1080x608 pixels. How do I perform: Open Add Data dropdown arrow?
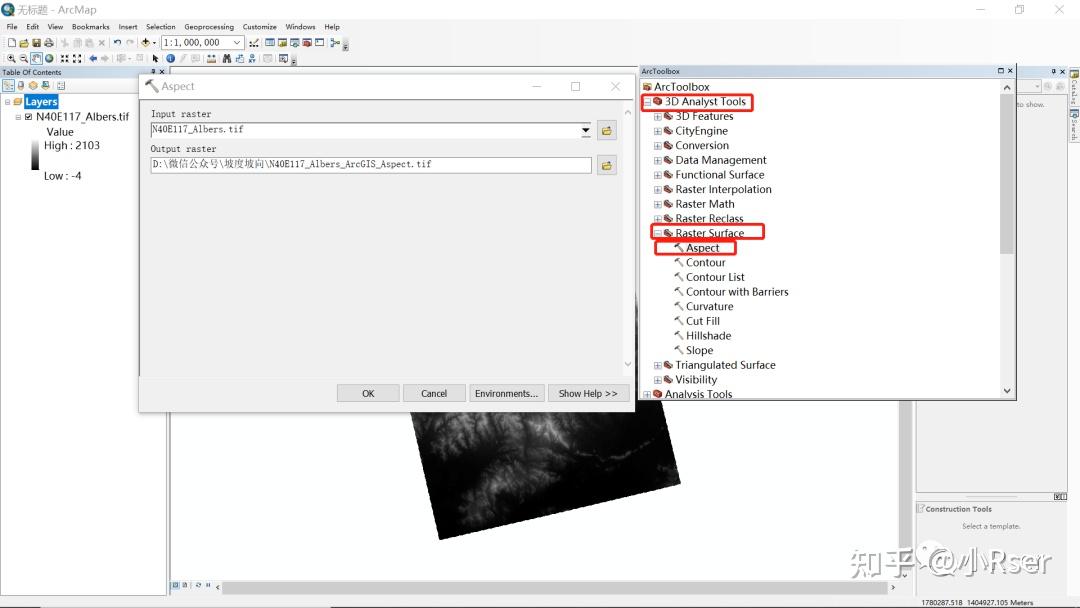(154, 43)
